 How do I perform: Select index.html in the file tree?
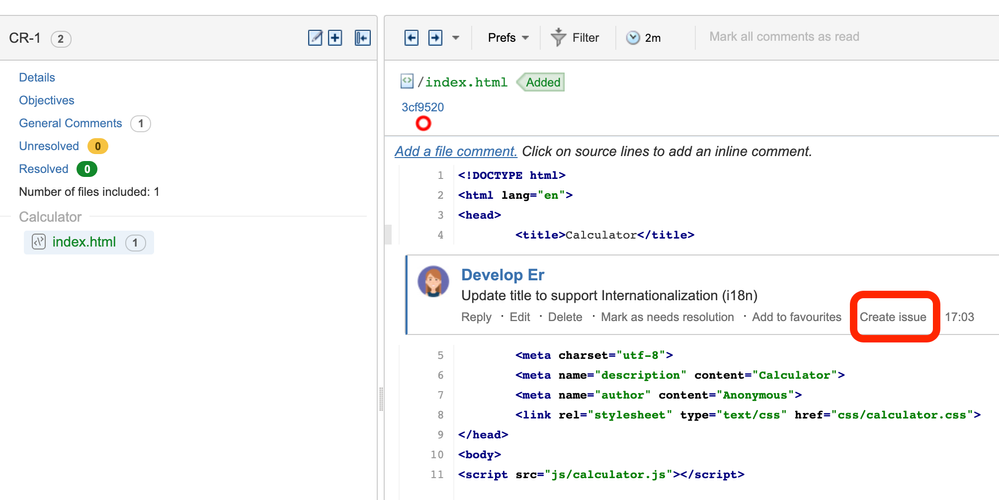84,242
